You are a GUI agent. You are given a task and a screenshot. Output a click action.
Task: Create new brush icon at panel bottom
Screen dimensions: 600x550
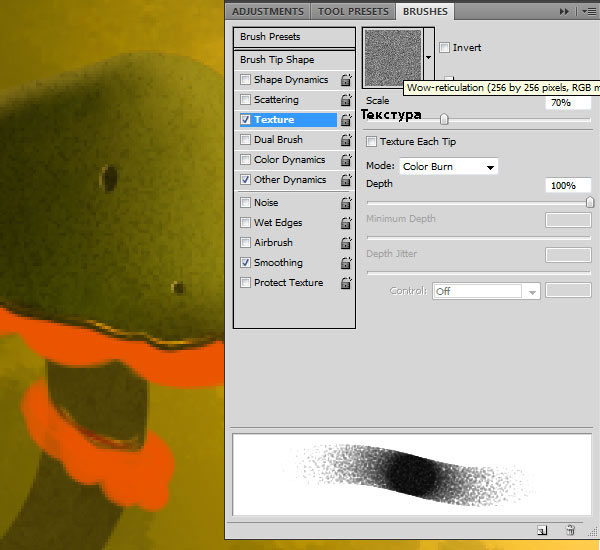coord(542,530)
